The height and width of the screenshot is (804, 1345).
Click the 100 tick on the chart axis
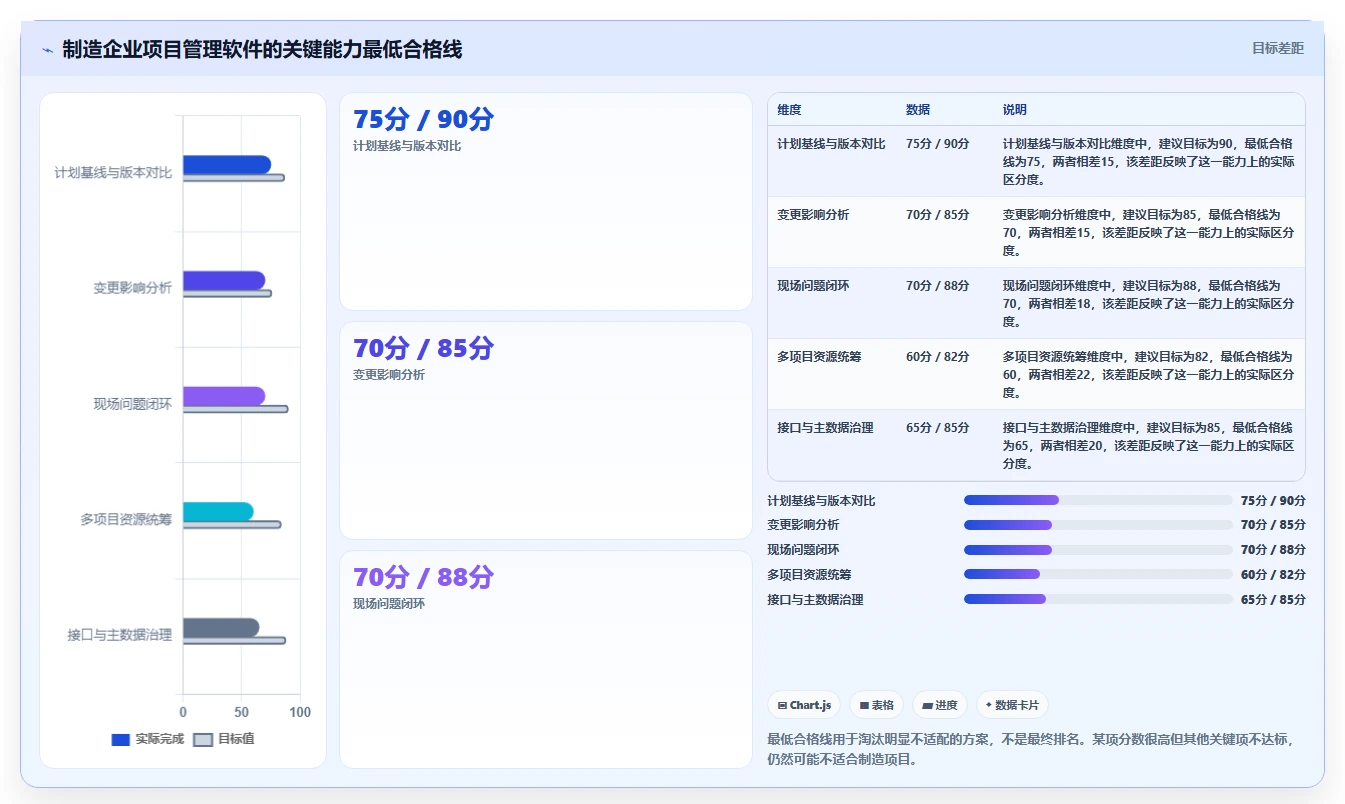click(300, 713)
